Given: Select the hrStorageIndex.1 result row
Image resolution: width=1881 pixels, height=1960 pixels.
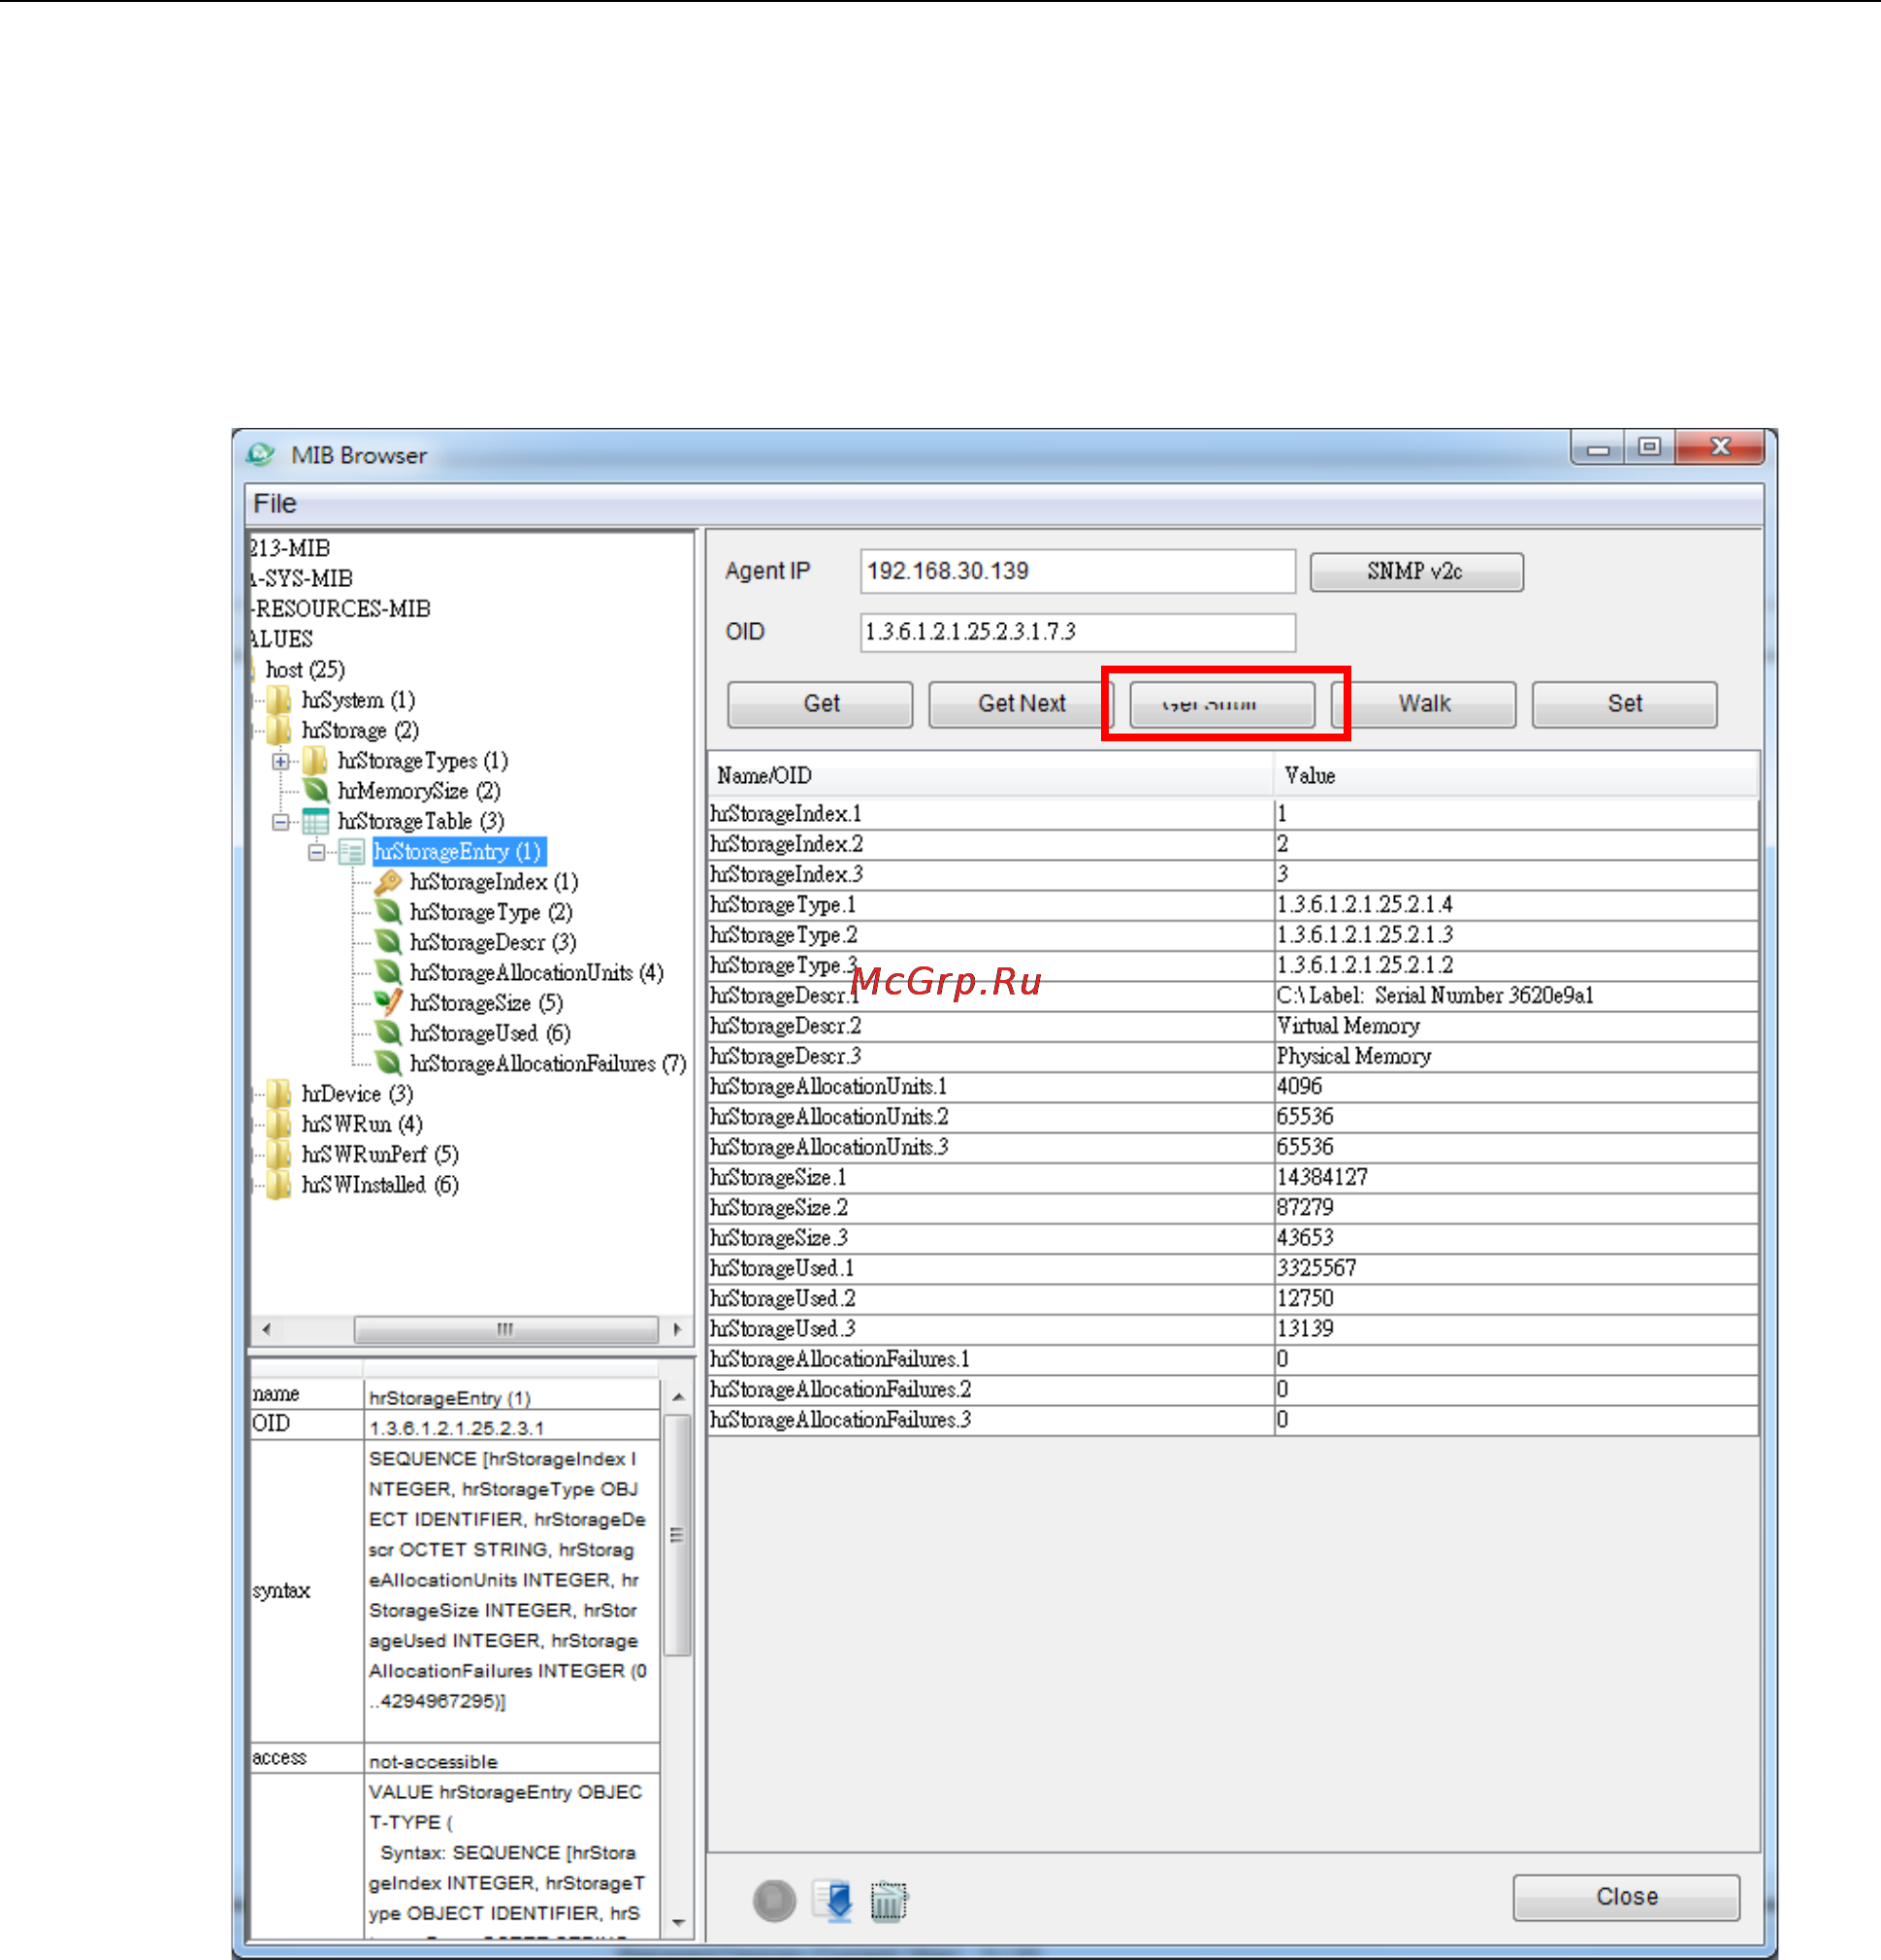Looking at the screenshot, I should pyautogui.click(x=1233, y=814).
